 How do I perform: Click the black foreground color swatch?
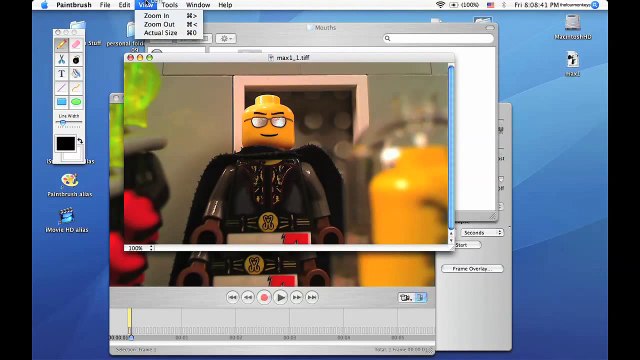[x=66, y=143]
